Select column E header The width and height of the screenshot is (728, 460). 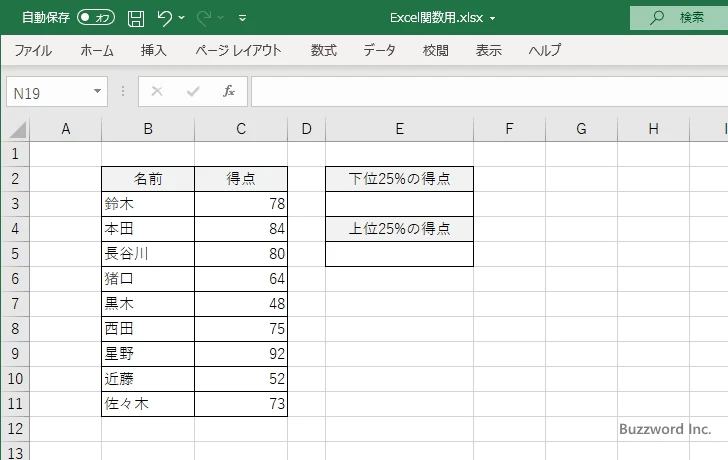pyautogui.click(x=400, y=129)
